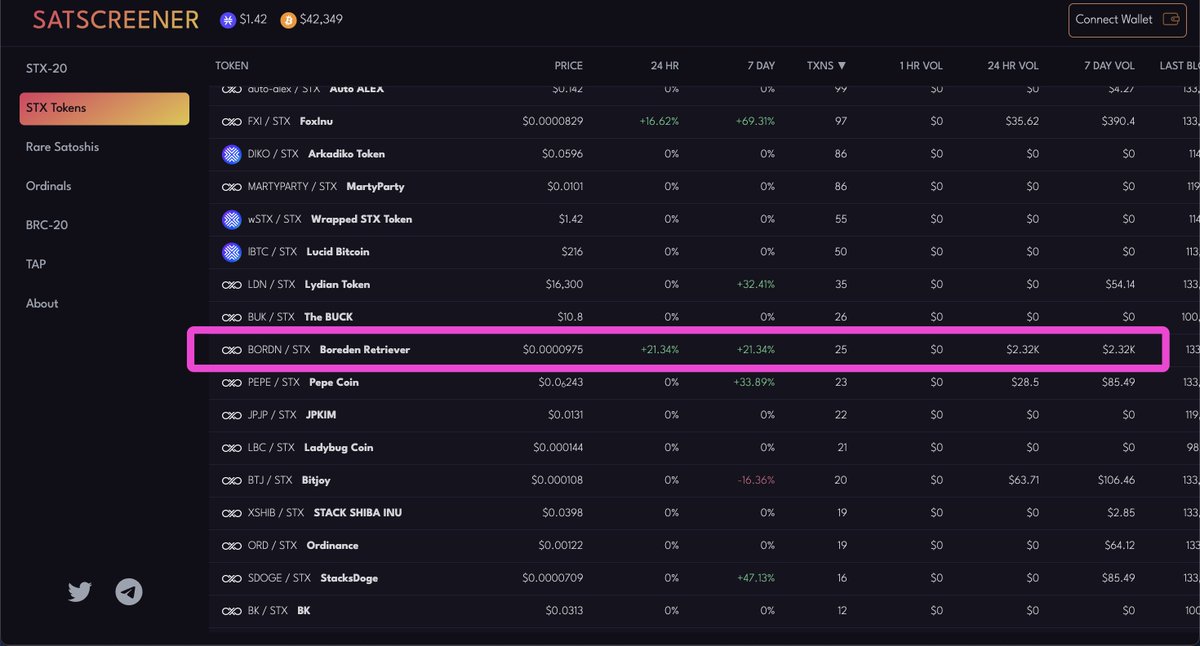
Task: Click the +47.13% value for StacksDoge
Action: (x=754, y=578)
